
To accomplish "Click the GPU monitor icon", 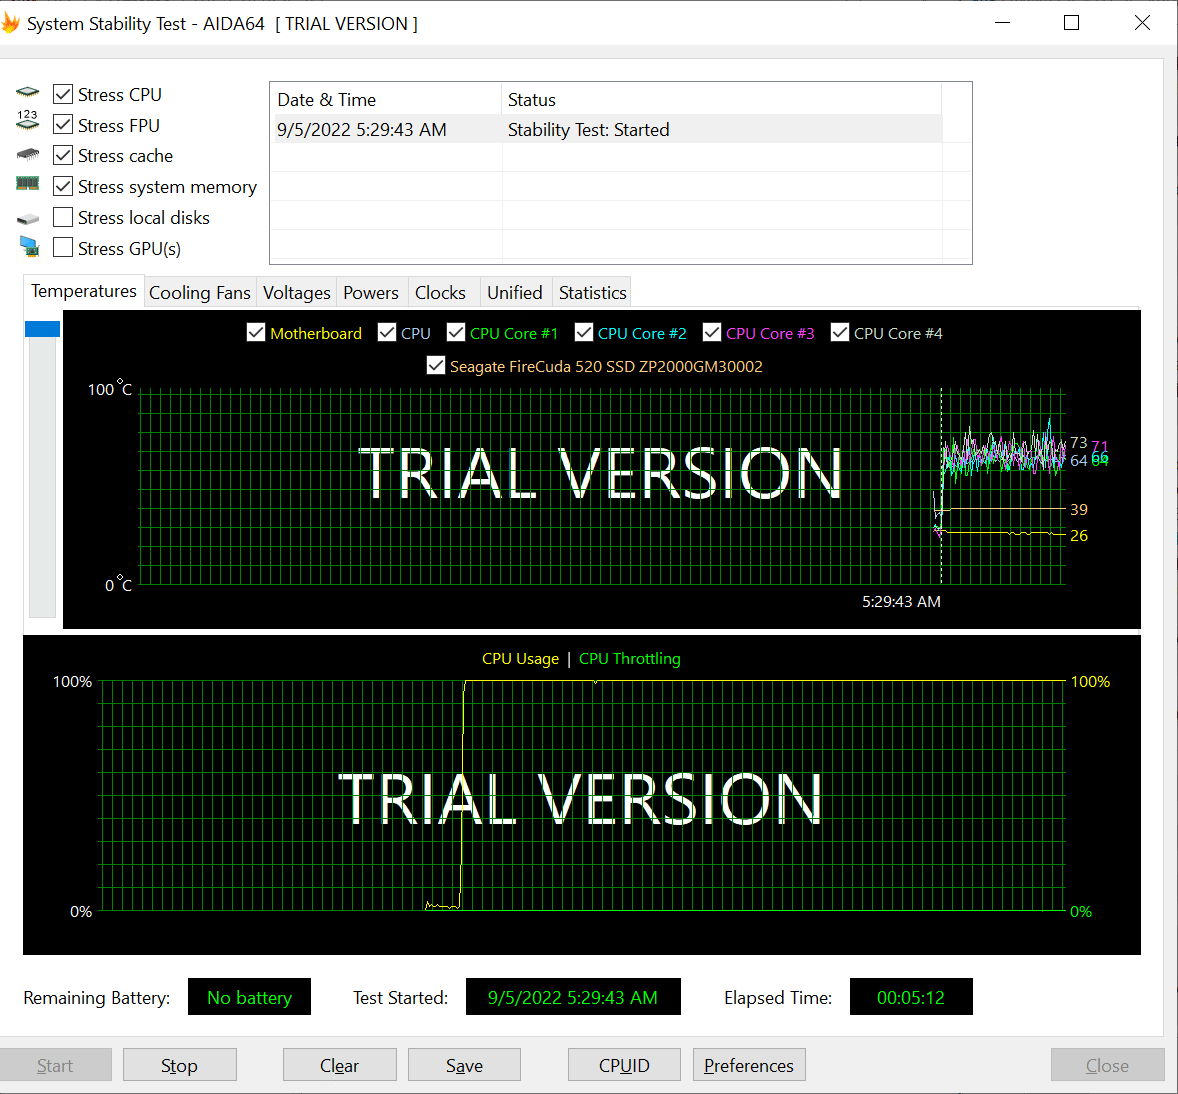I will coord(29,247).
